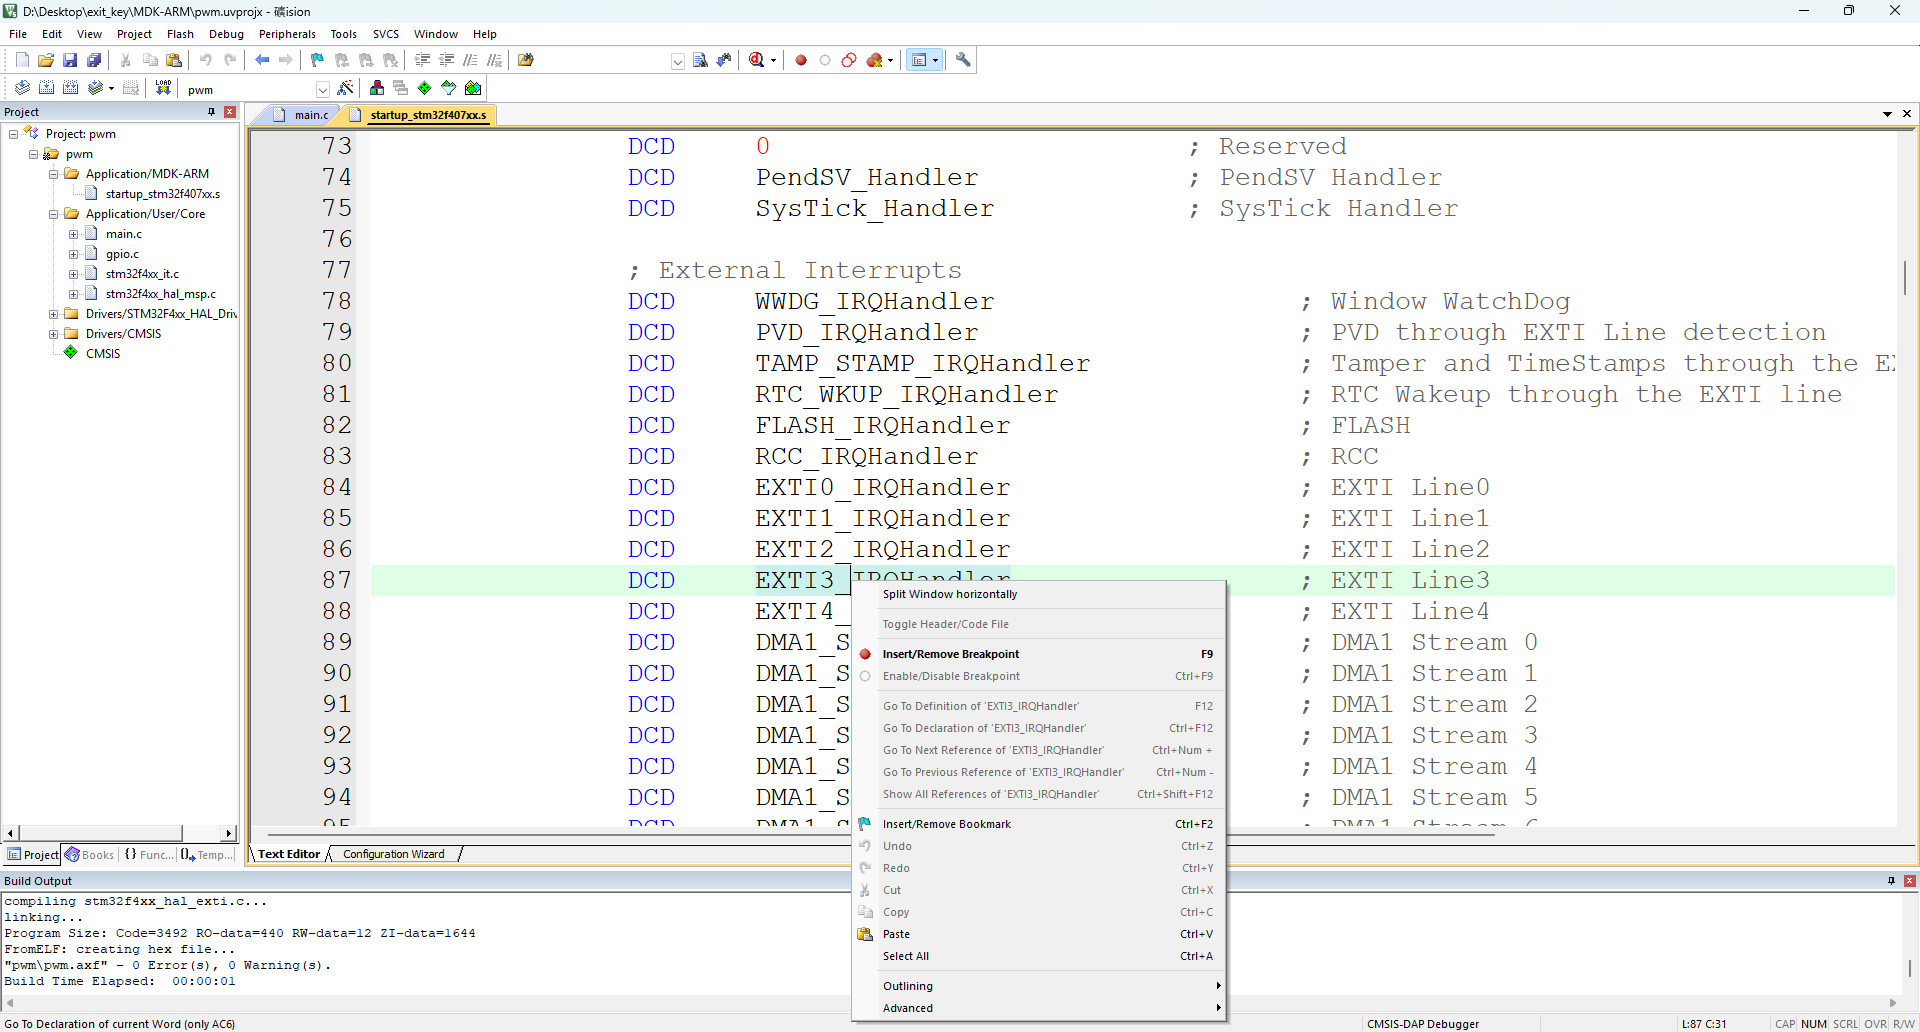Viewport: 1920px width, 1032px height.
Task: Open the Books tab in the Project panel
Action: 90,855
